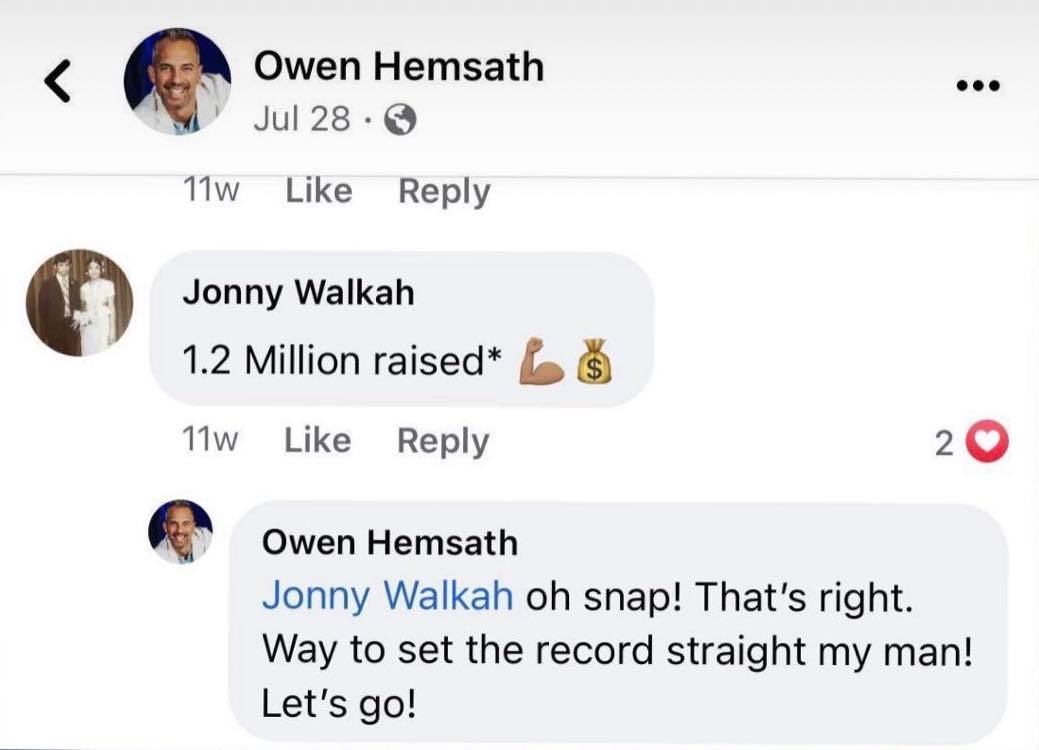Screen dimensions: 1039x750
Task: Reply to Jonny Walkah's comment
Action: 443,441
